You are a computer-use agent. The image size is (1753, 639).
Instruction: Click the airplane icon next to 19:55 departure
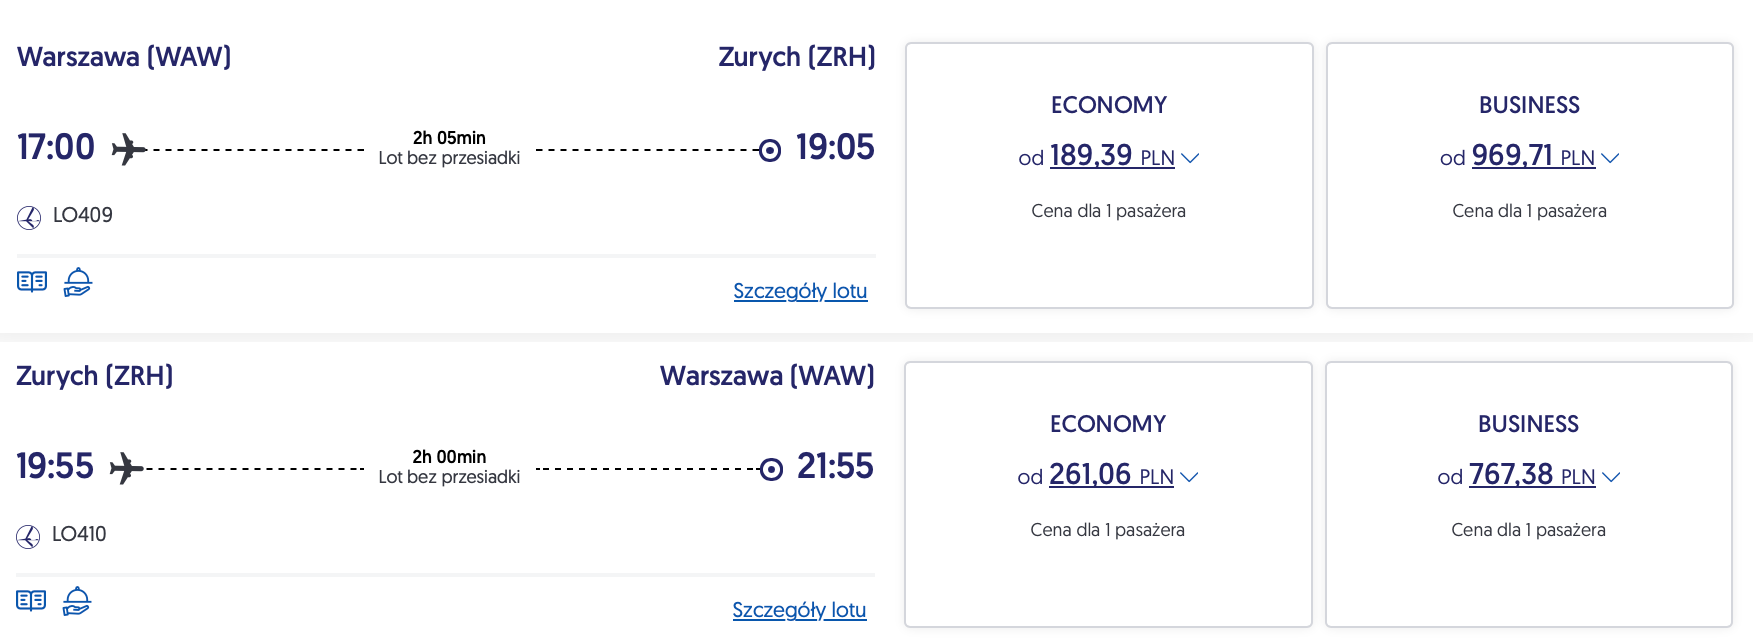pyautogui.click(x=127, y=468)
